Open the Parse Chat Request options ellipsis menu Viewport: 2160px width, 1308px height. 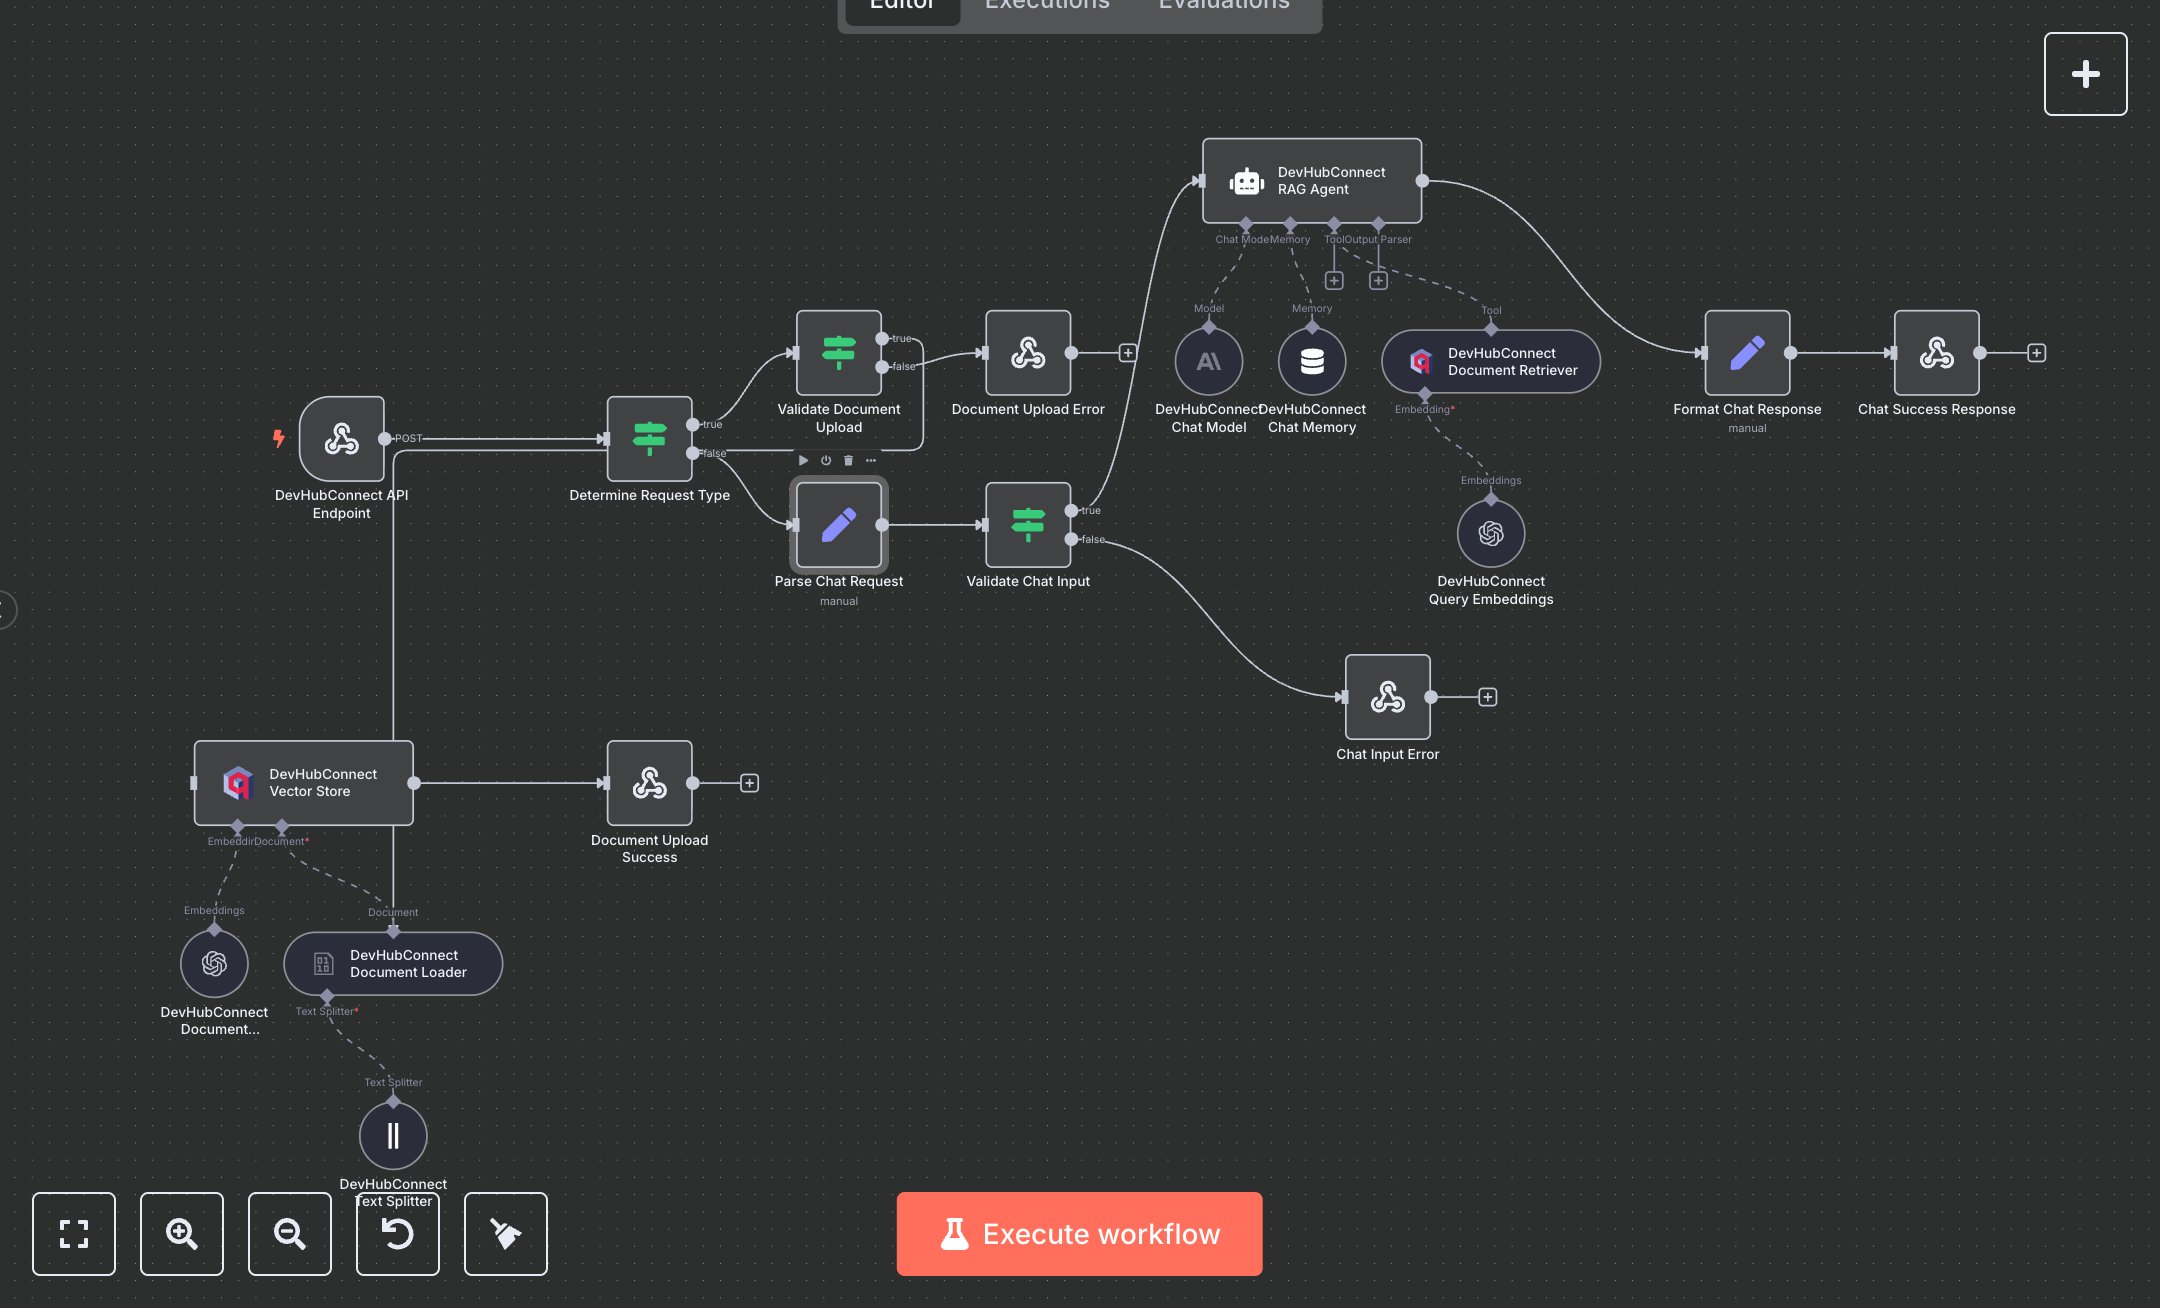(871, 461)
